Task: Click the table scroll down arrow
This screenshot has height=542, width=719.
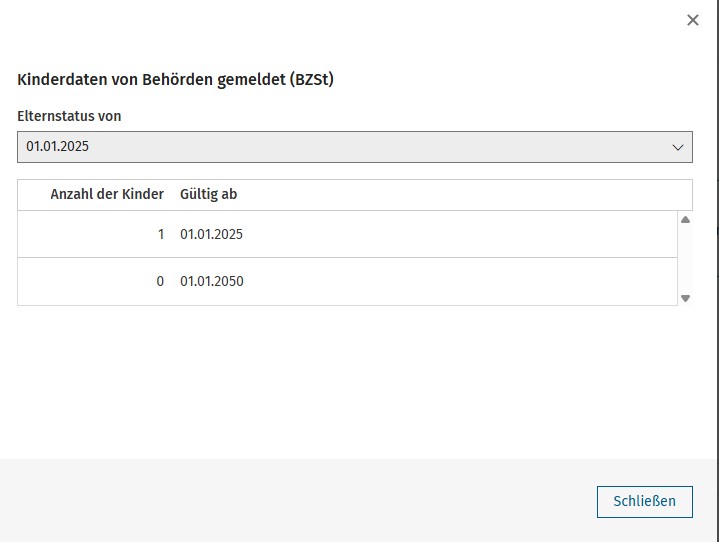Action: 685,299
